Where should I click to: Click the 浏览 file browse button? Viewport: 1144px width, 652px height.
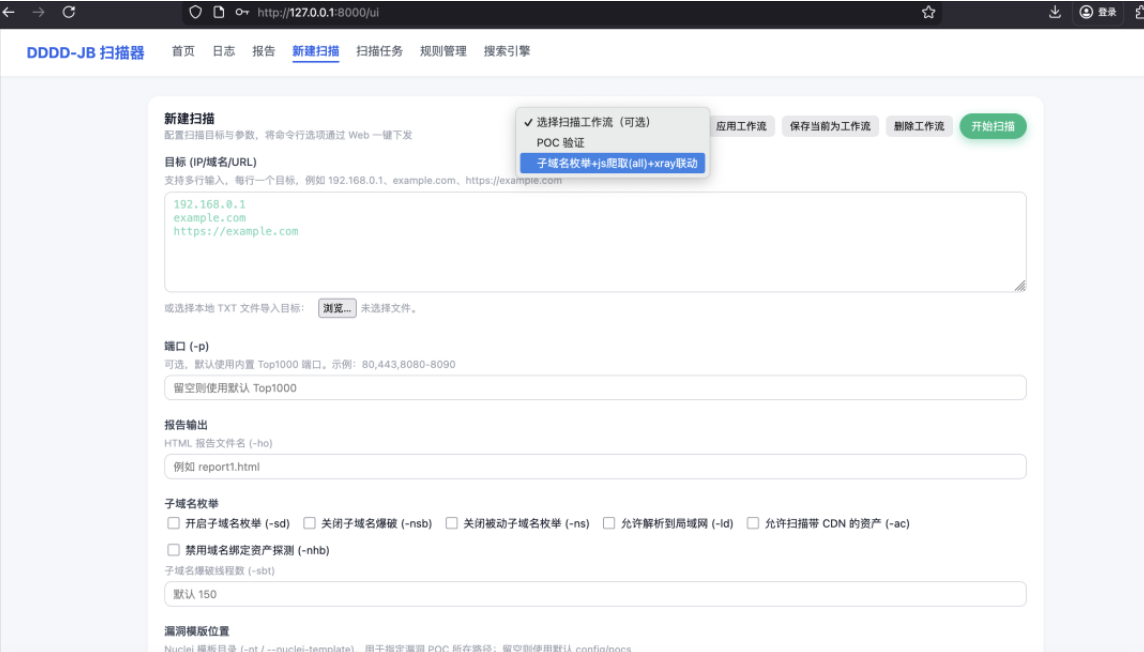tap(339, 308)
